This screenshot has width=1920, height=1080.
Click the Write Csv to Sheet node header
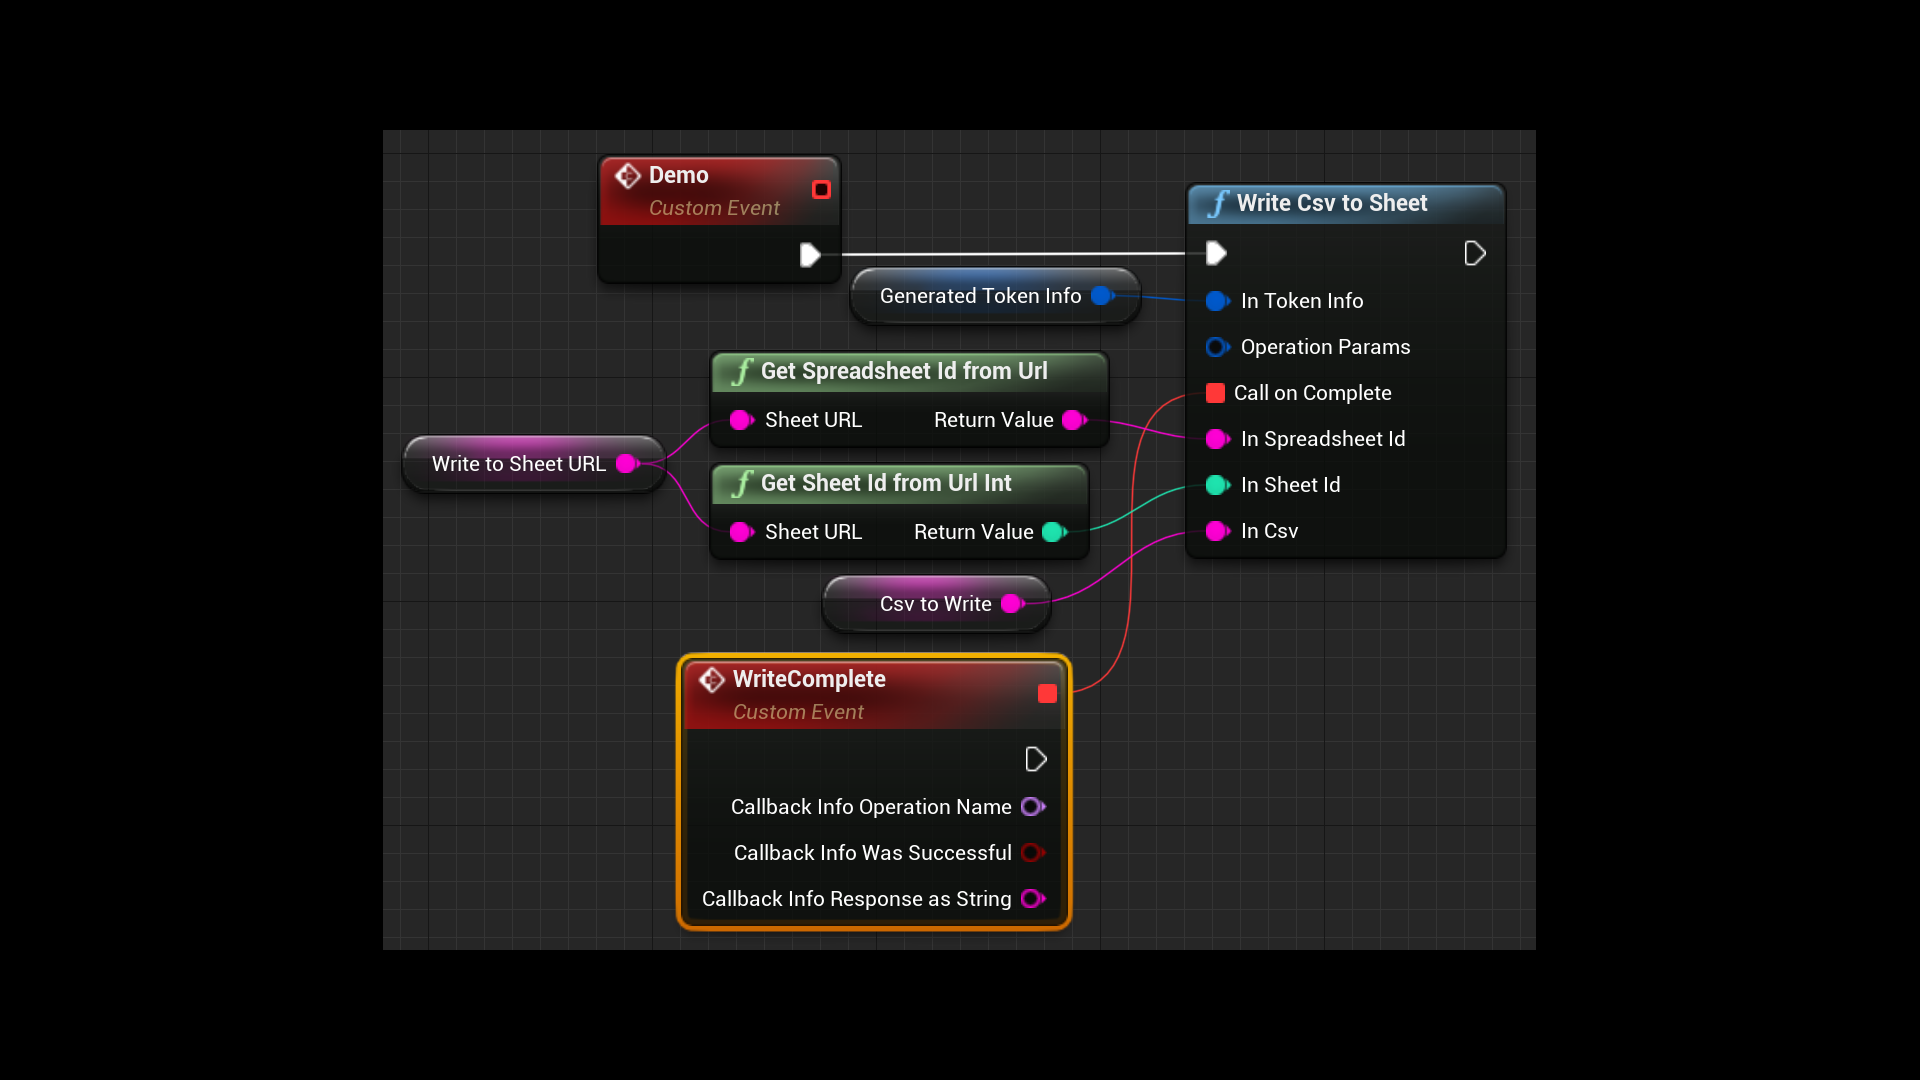[1331, 203]
